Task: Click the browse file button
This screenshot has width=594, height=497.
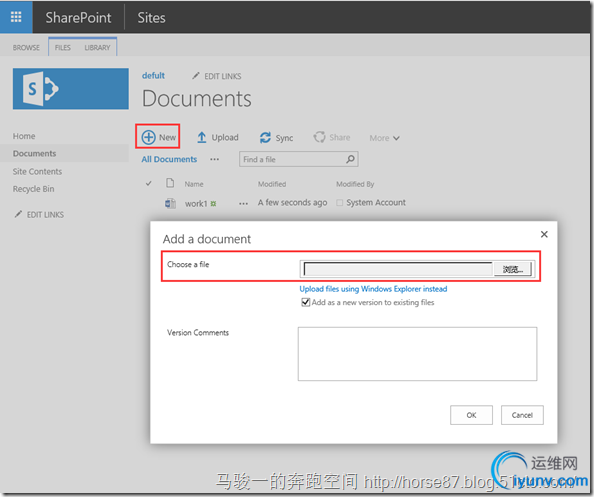Action: pyautogui.click(x=513, y=269)
